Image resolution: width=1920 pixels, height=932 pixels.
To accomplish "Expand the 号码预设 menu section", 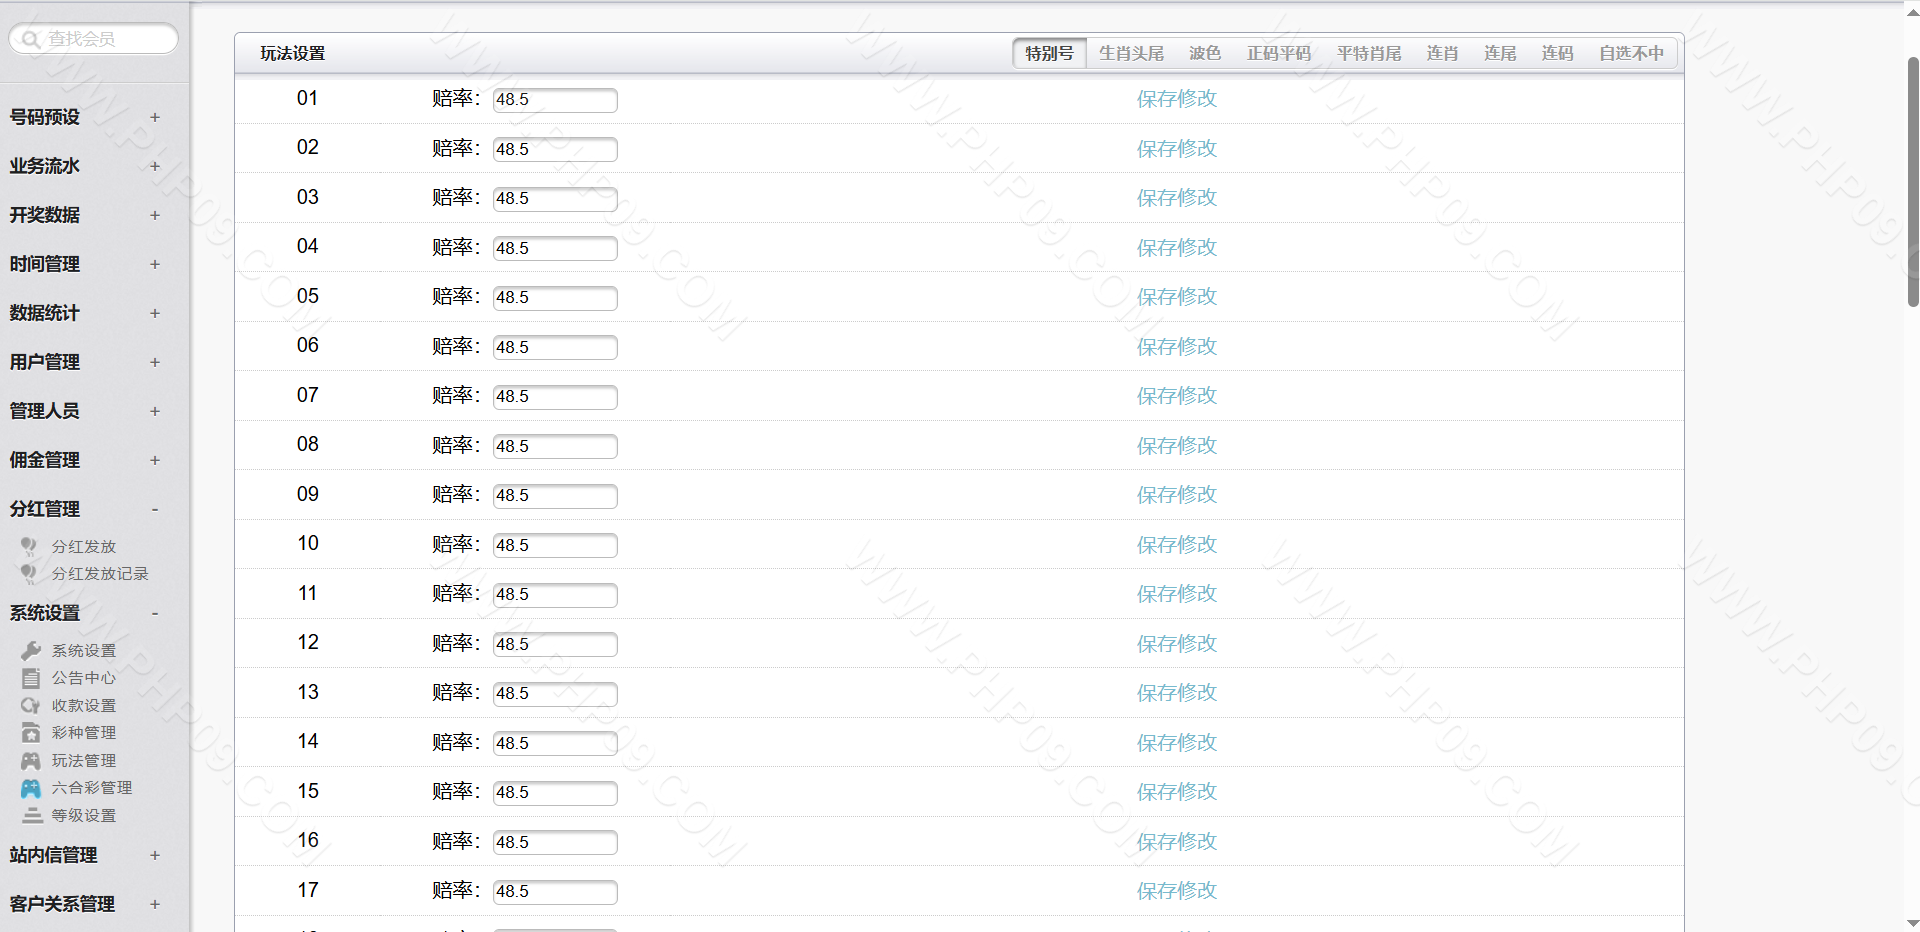I will tap(154, 117).
